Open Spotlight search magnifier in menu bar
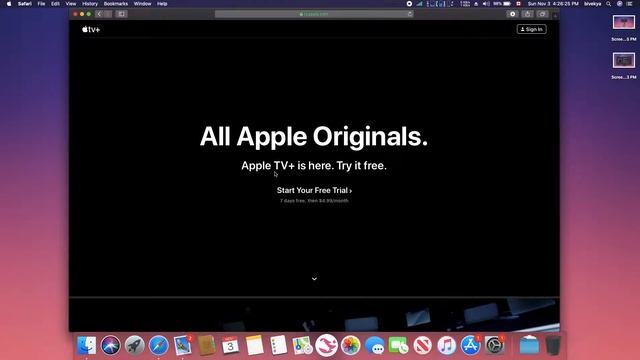The width and height of the screenshot is (640, 360). pos(609,4)
